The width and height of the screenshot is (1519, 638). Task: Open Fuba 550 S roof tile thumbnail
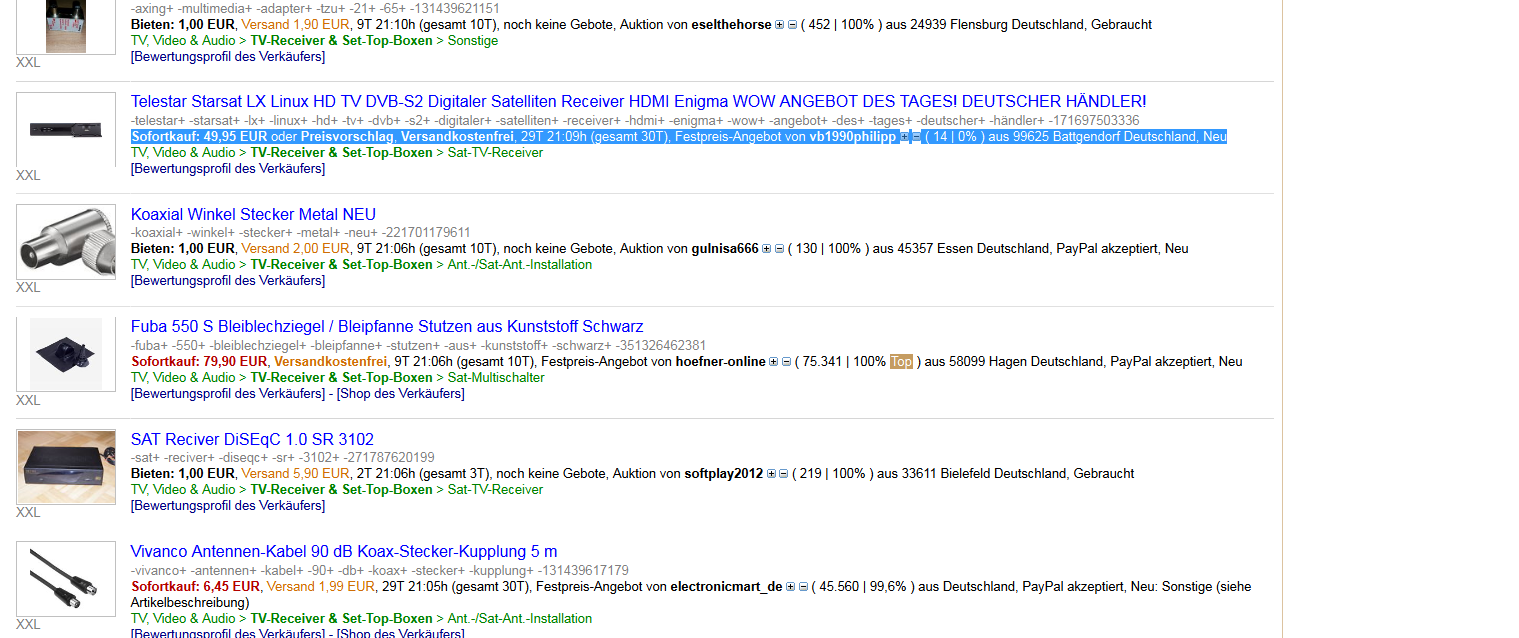(66, 354)
